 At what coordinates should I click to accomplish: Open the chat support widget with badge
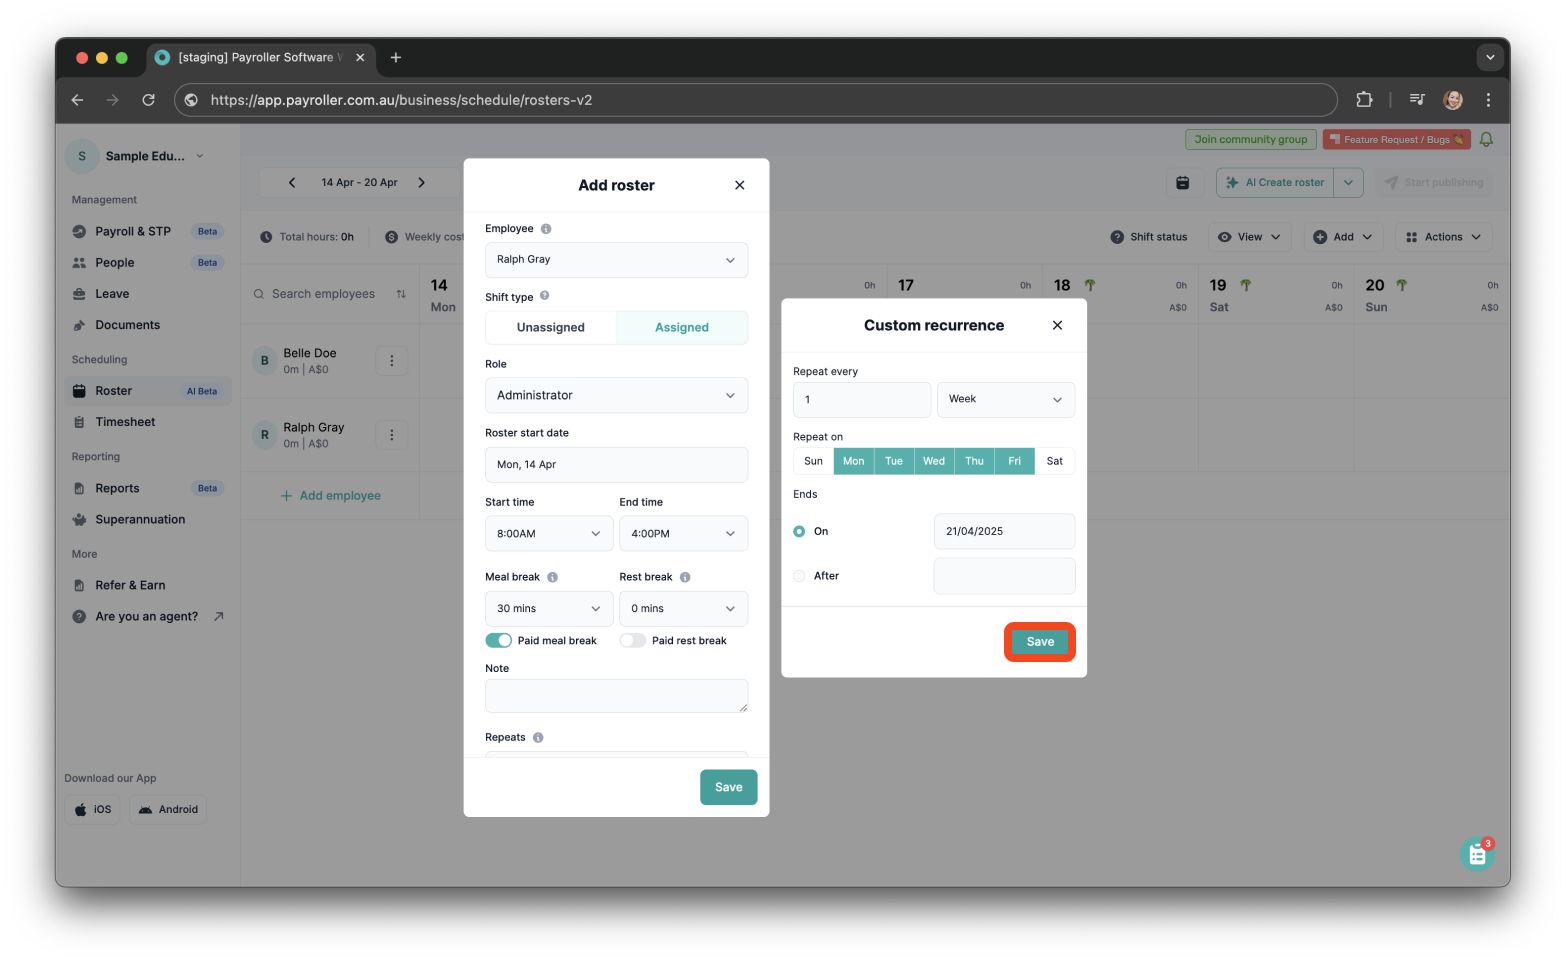pyautogui.click(x=1477, y=853)
